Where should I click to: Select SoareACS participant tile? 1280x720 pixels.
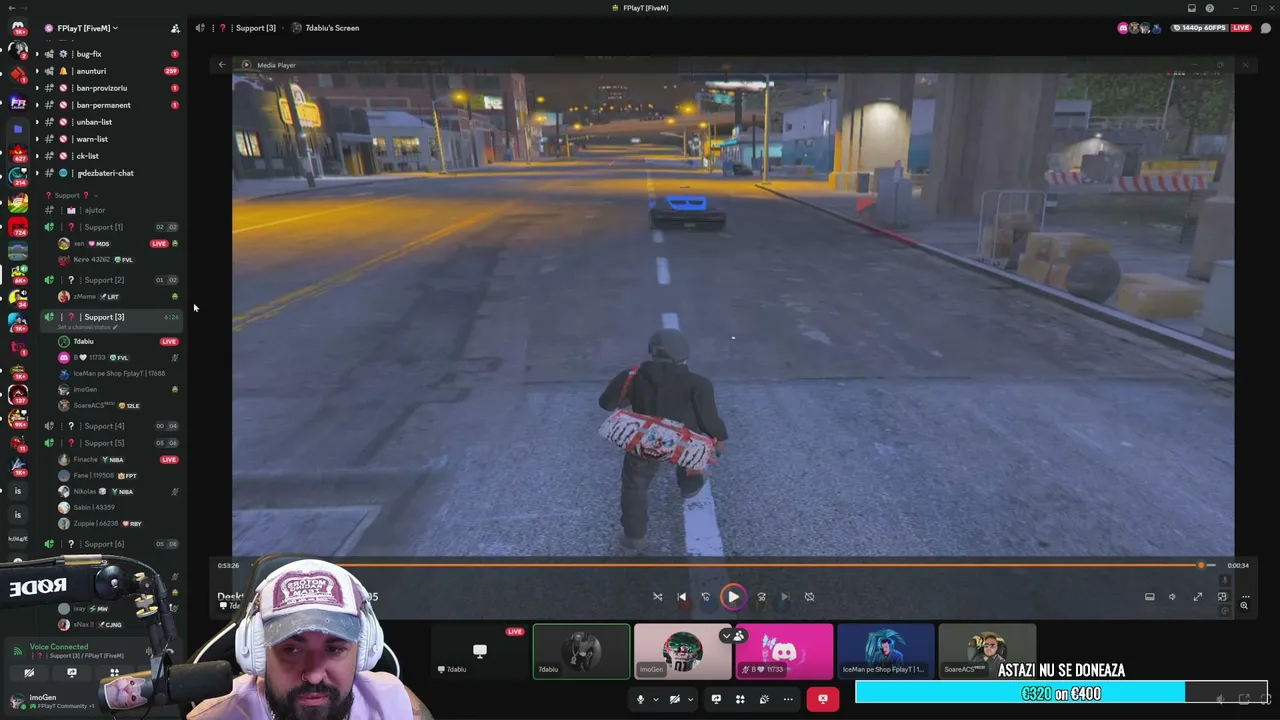pos(987,651)
